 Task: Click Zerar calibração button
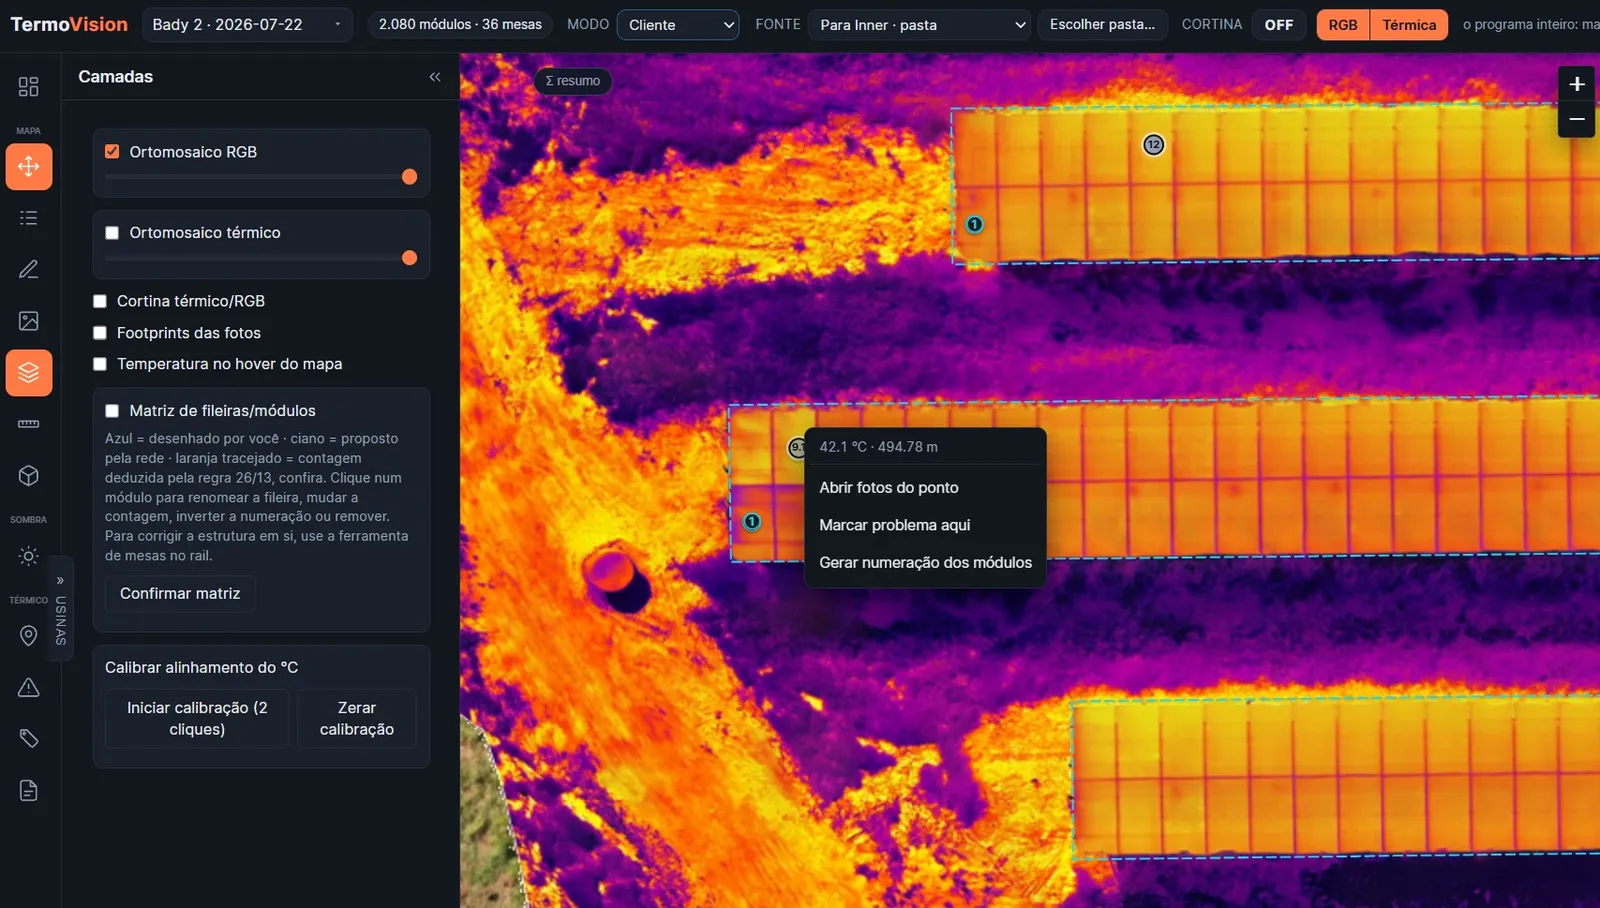click(x=357, y=719)
